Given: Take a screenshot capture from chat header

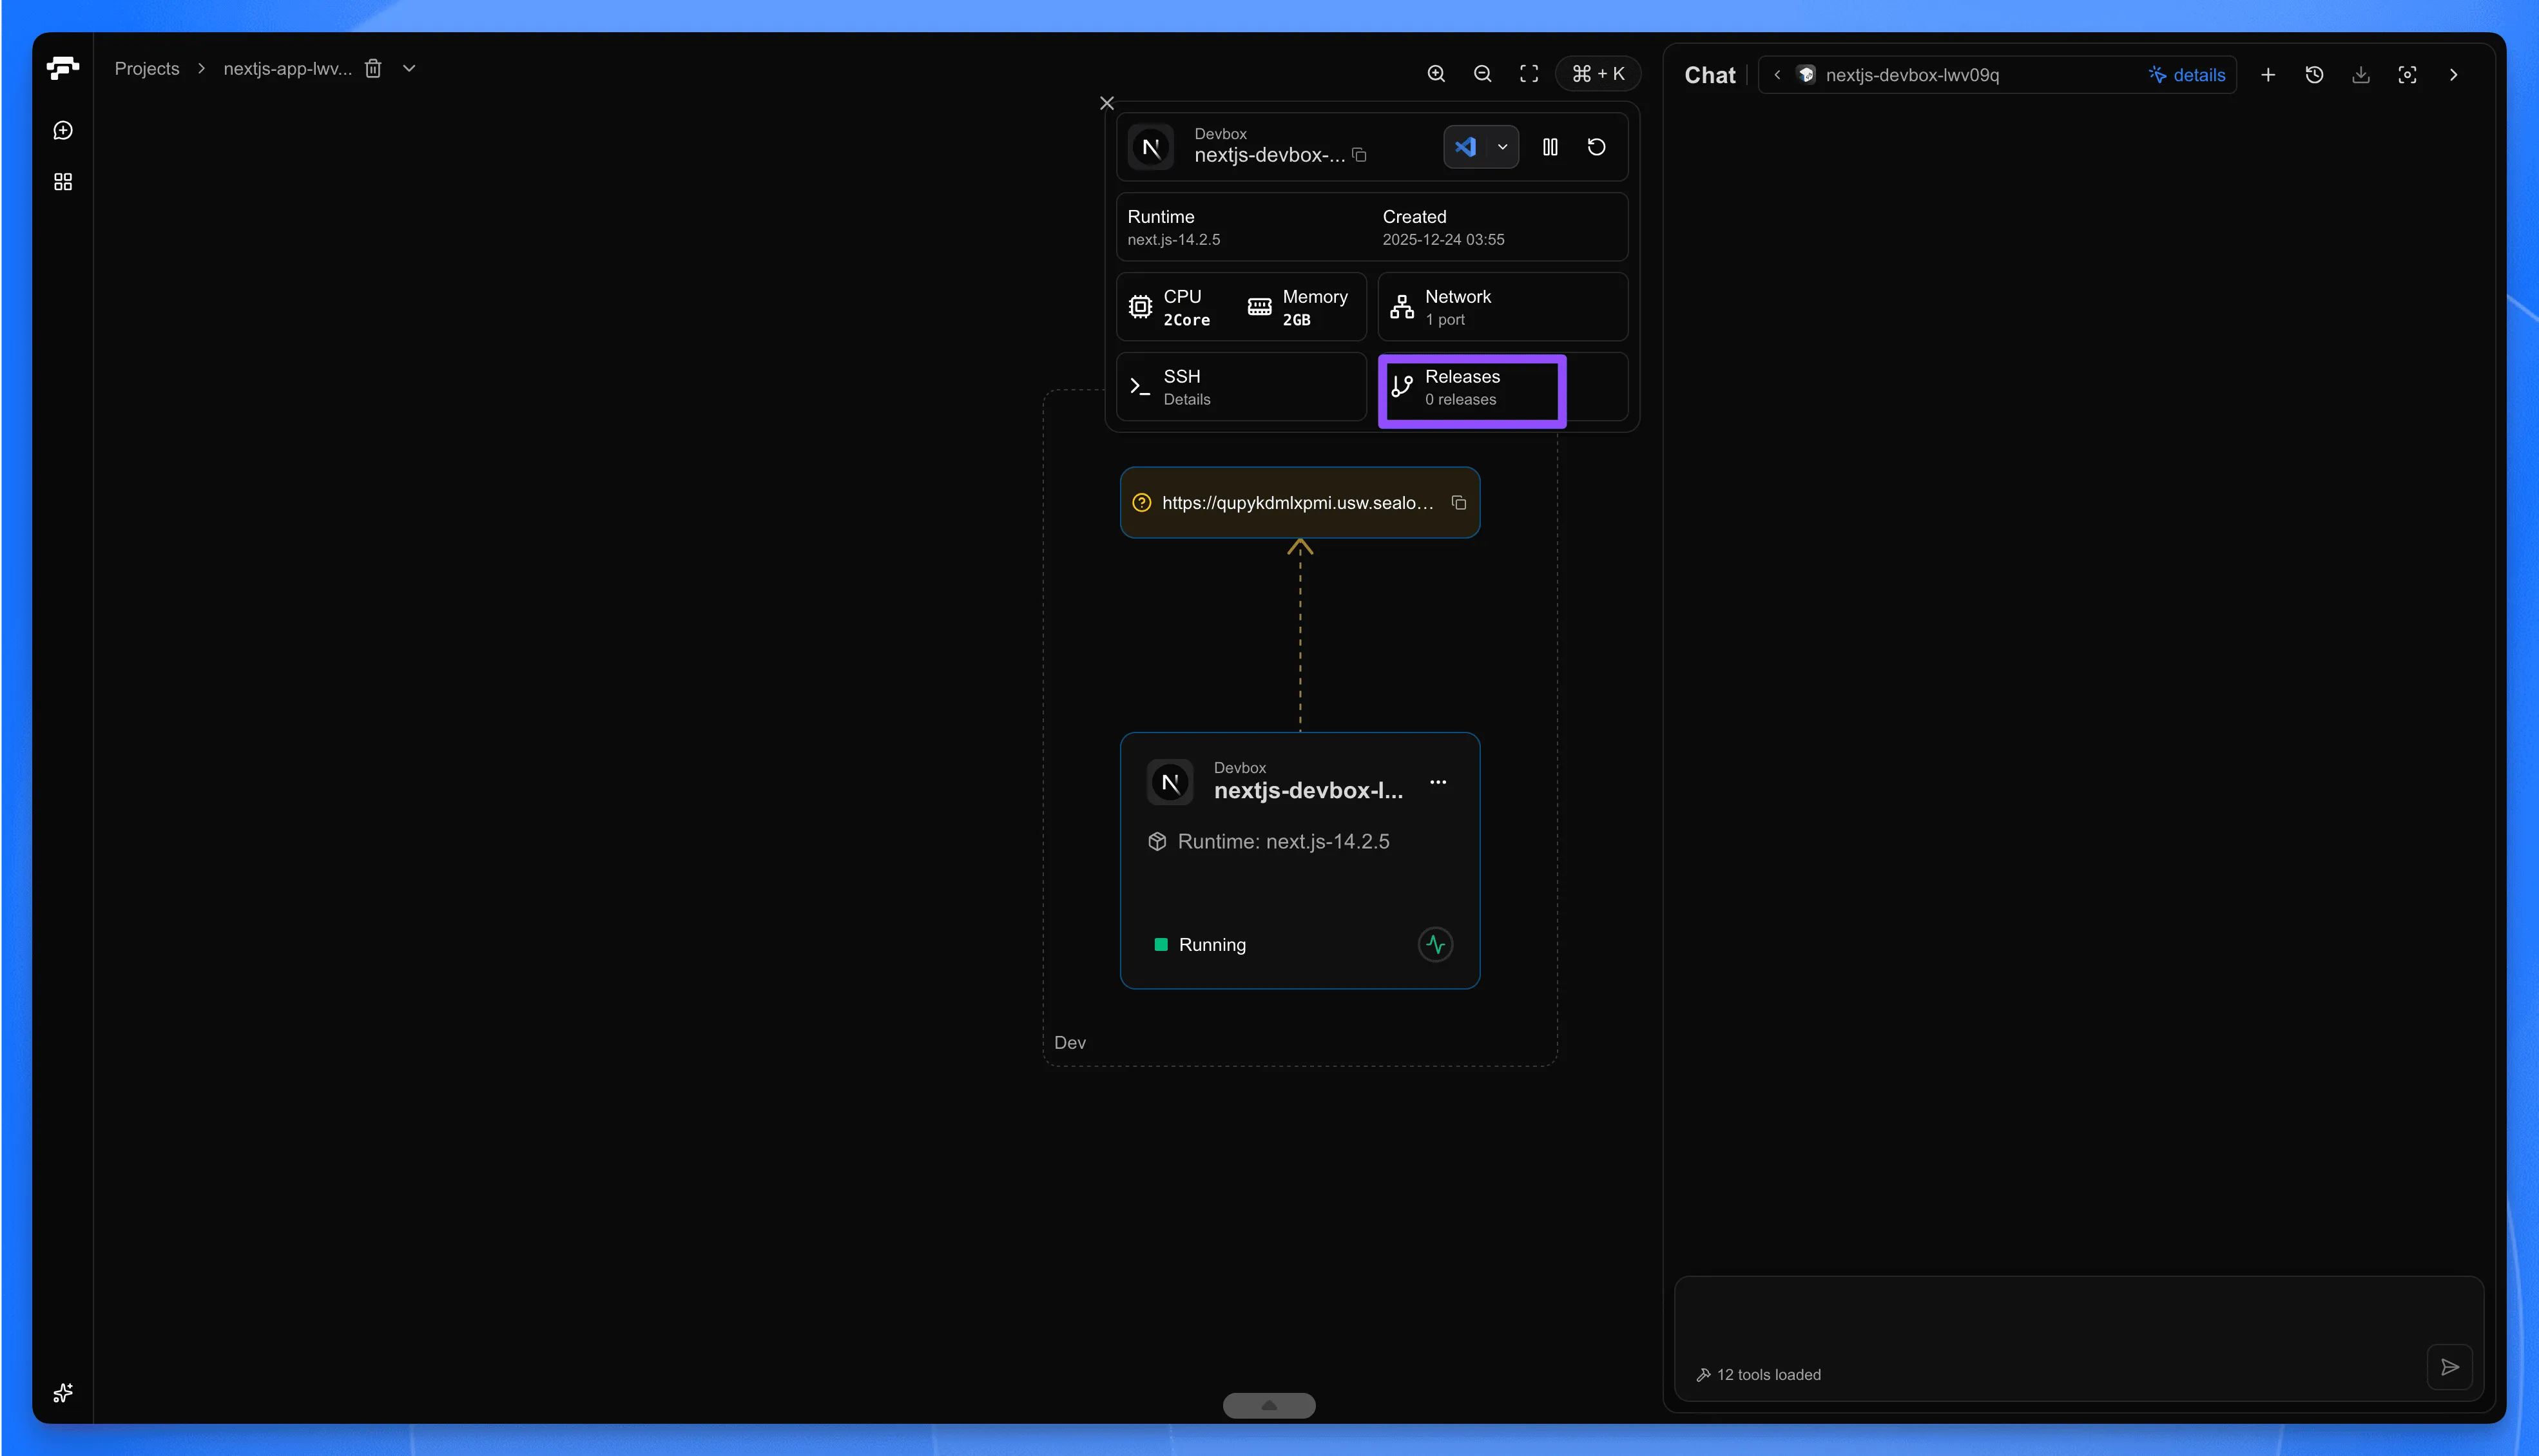Looking at the screenshot, I should coord(2407,75).
